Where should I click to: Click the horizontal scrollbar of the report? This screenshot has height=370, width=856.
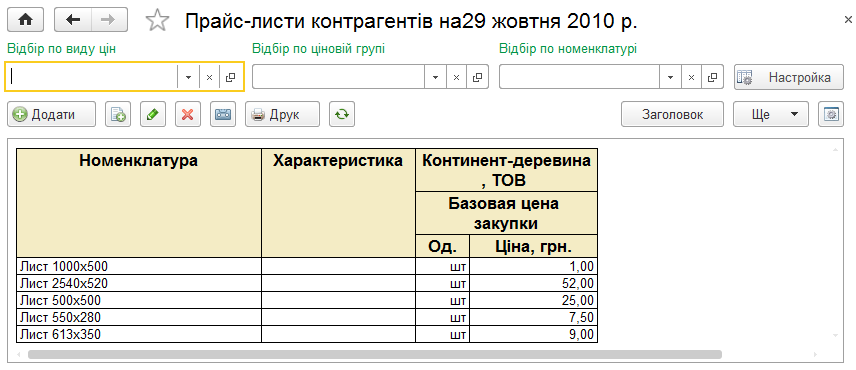(374, 354)
